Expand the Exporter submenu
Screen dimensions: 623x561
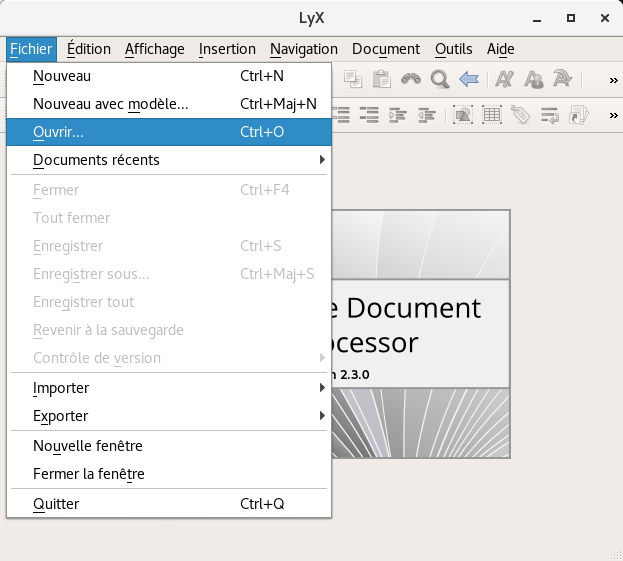point(169,416)
